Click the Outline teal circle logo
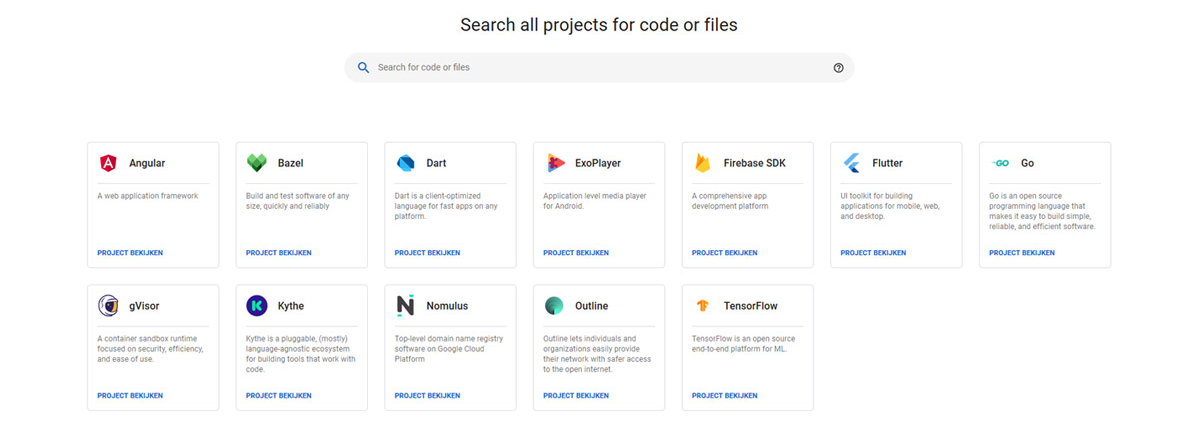 (555, 306)
